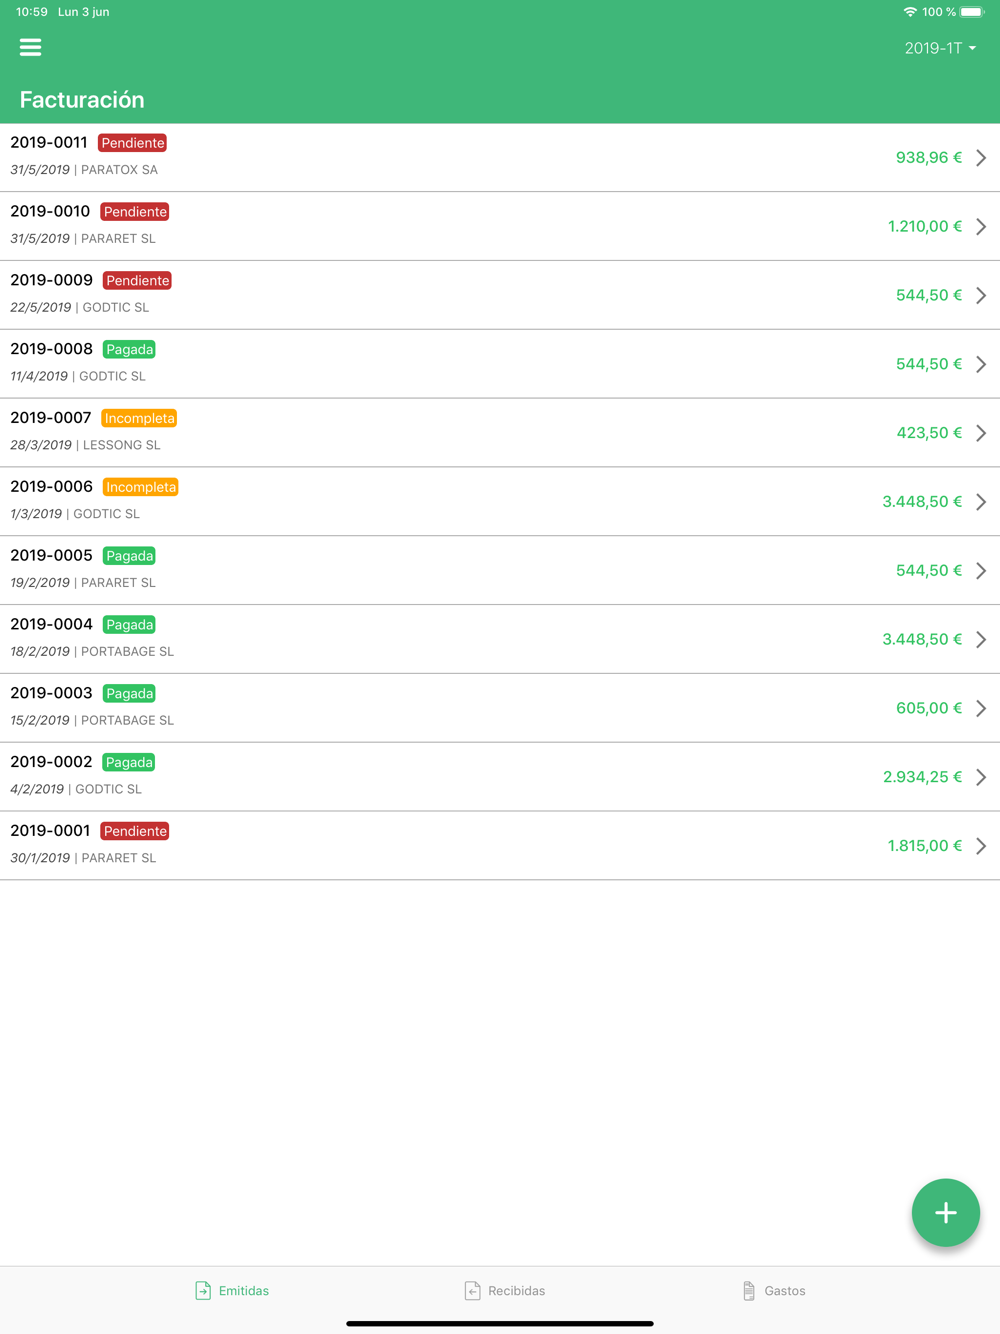
Task: Open the 2019-1T period dropdown
Action: pyautogui.click(x=940, y=48)
